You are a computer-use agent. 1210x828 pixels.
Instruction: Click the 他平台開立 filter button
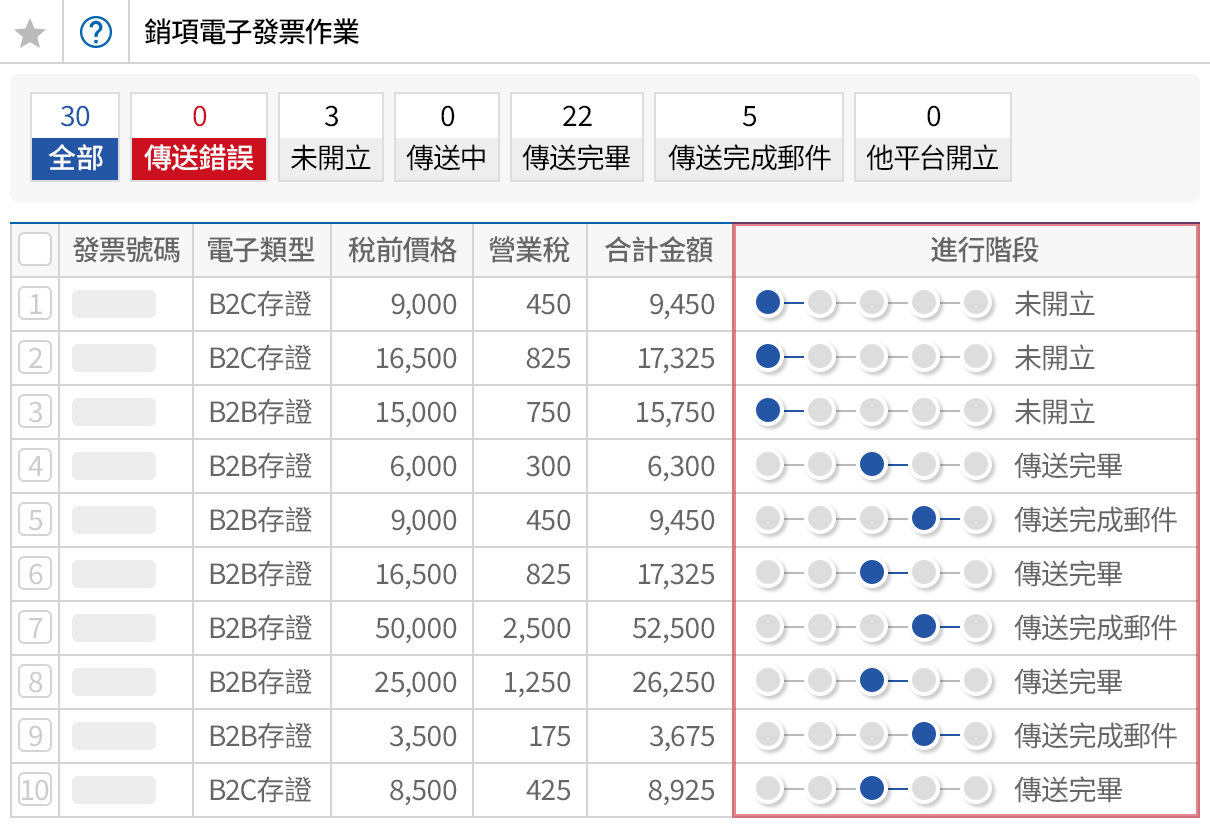pyautogui.click(x=932, y=135)
